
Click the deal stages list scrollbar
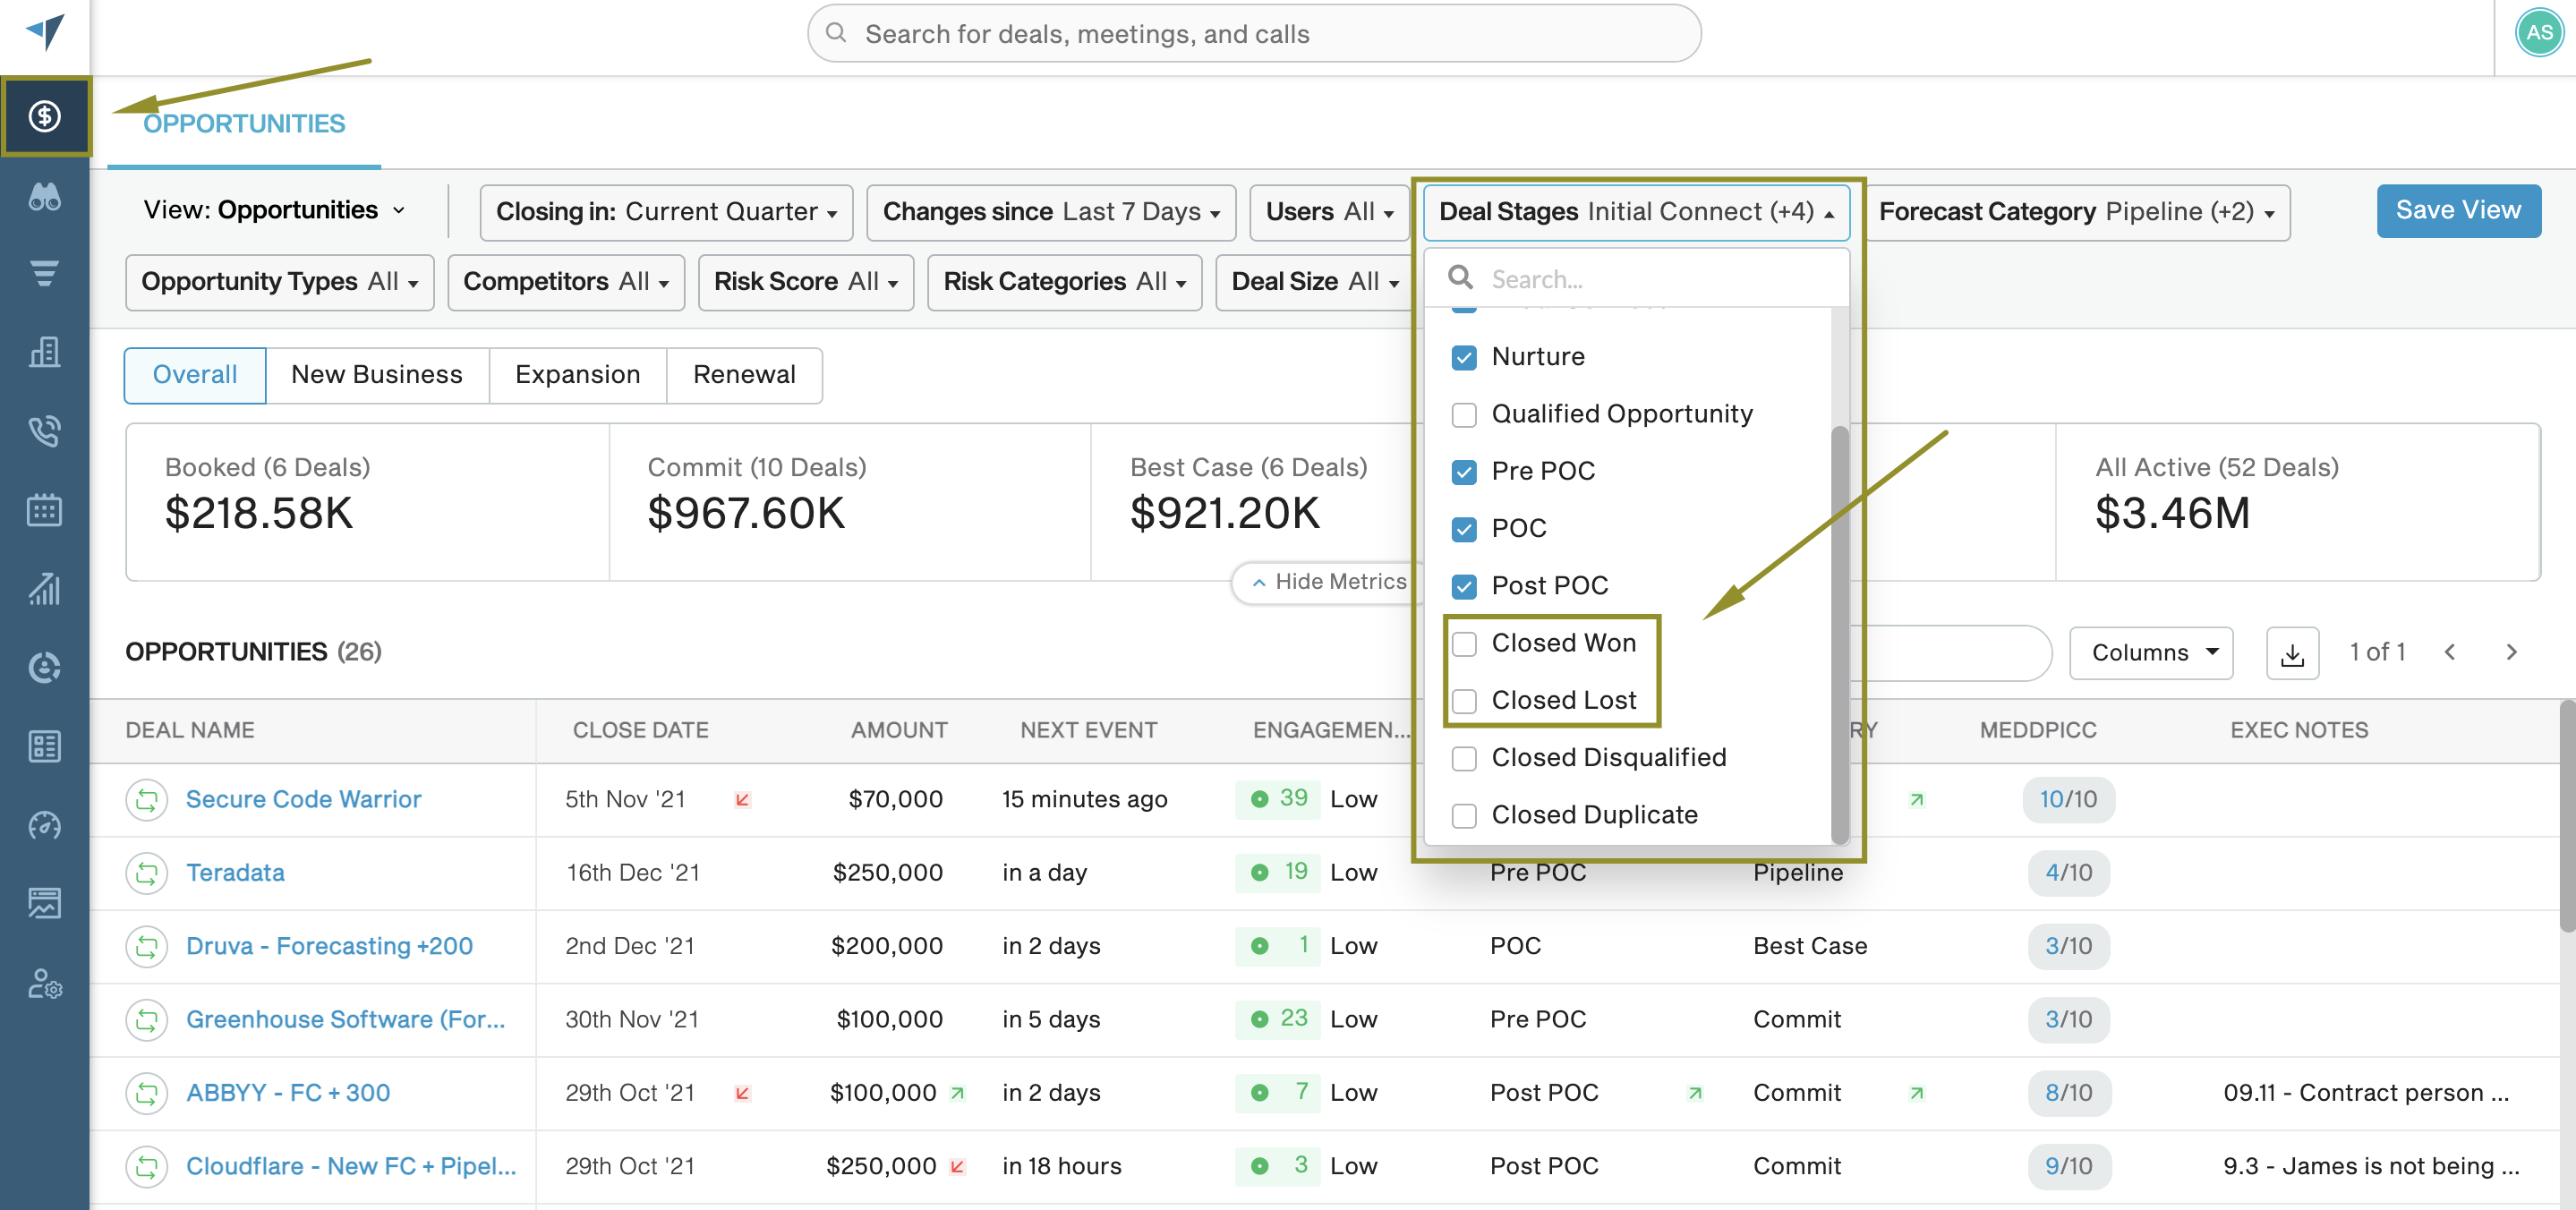coord(1838,634)
